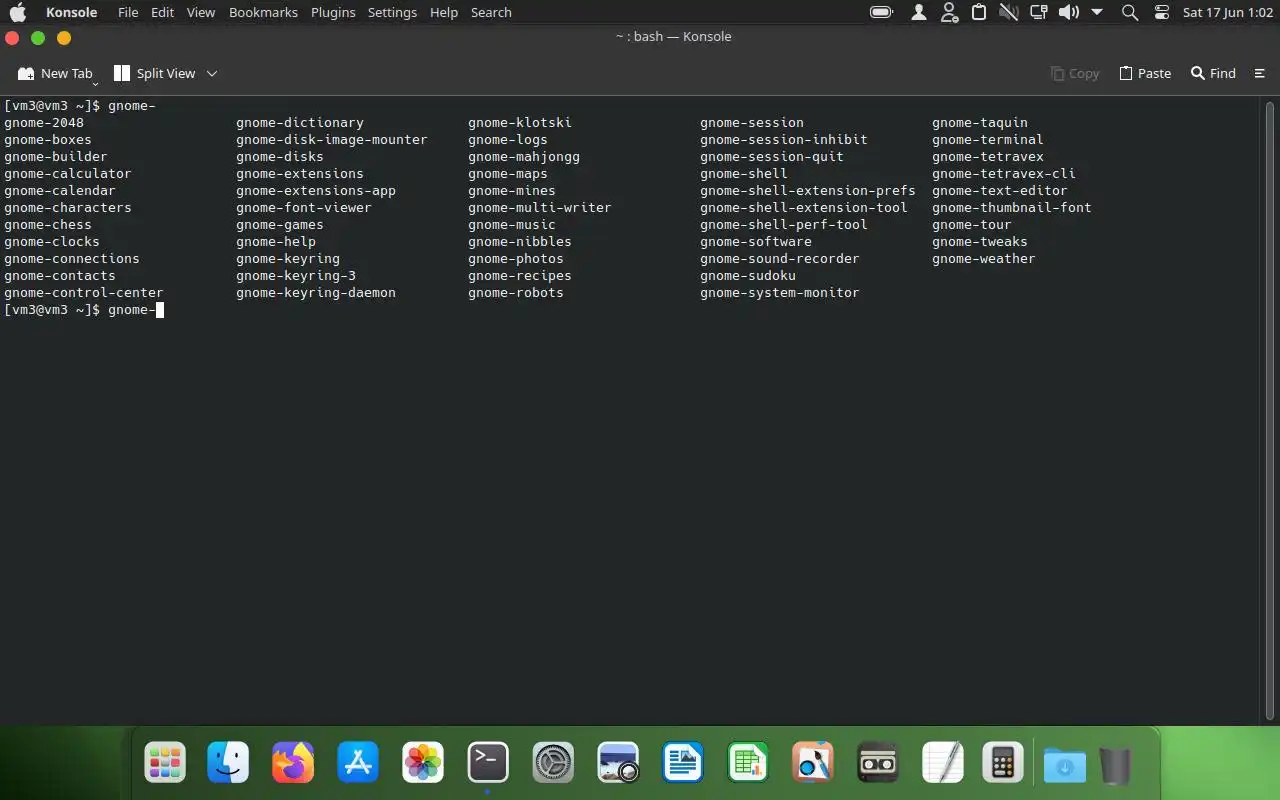The width and height of the screenshot is (1280, 800).
Task: Open the Edit menu
Action: coord(162,12)
